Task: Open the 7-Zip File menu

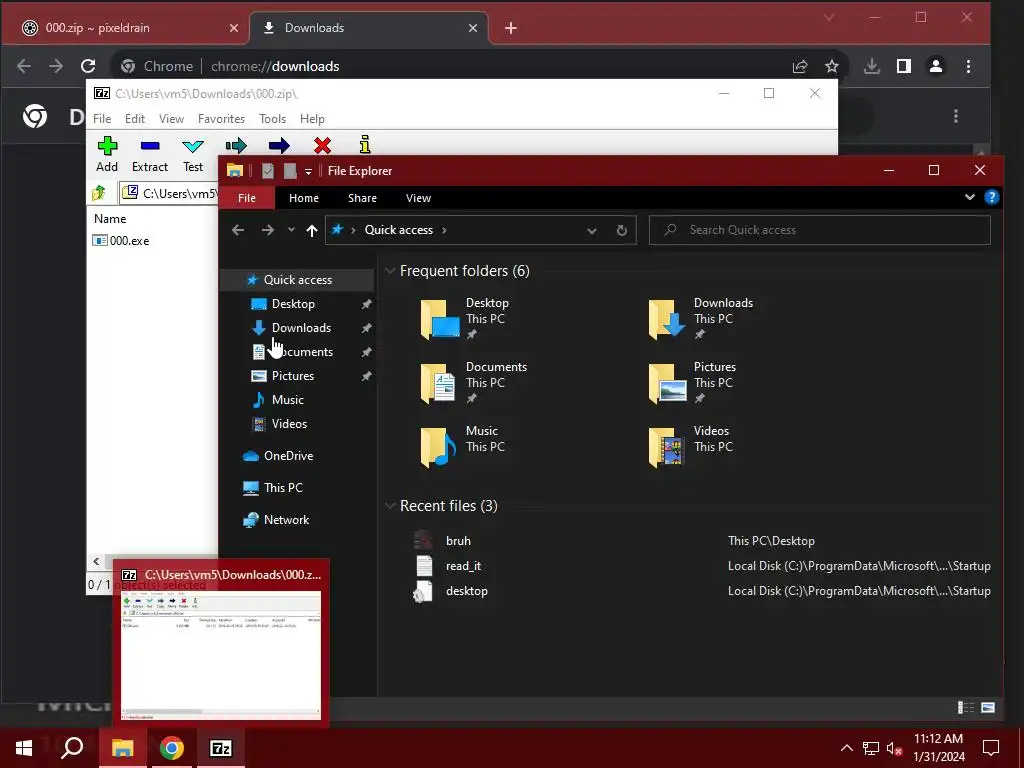Action: coord(102,119)
